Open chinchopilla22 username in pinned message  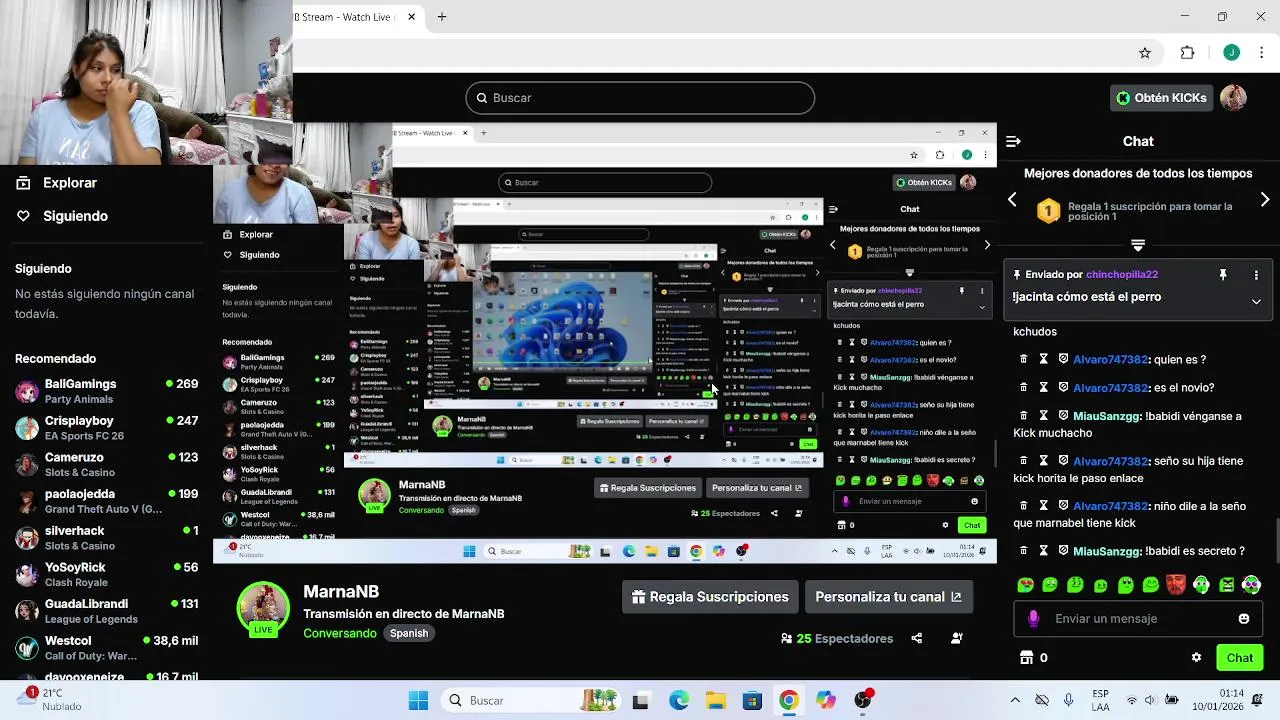(1122, 274)
